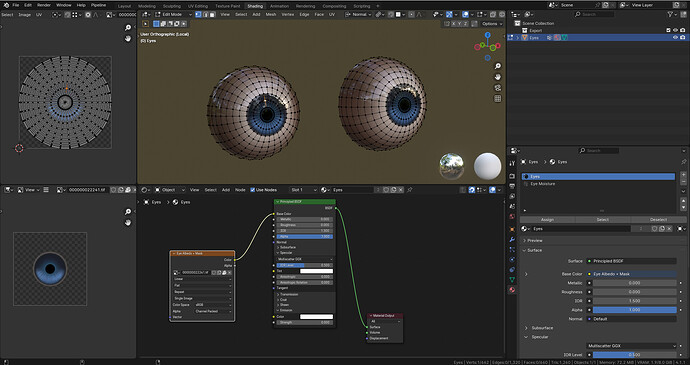Open the viewport Options dropdown
The height and width of the screenshot is (365, 690).
[492, 24]
